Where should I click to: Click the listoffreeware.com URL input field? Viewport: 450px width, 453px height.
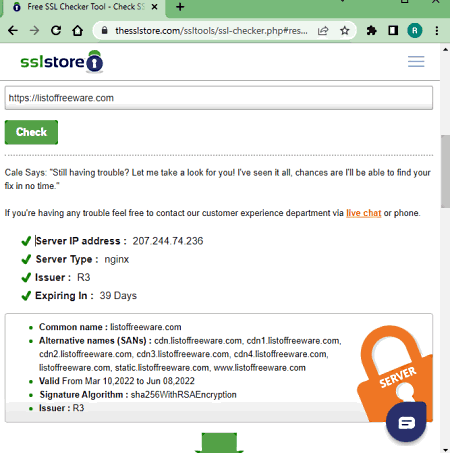[219, 98]
